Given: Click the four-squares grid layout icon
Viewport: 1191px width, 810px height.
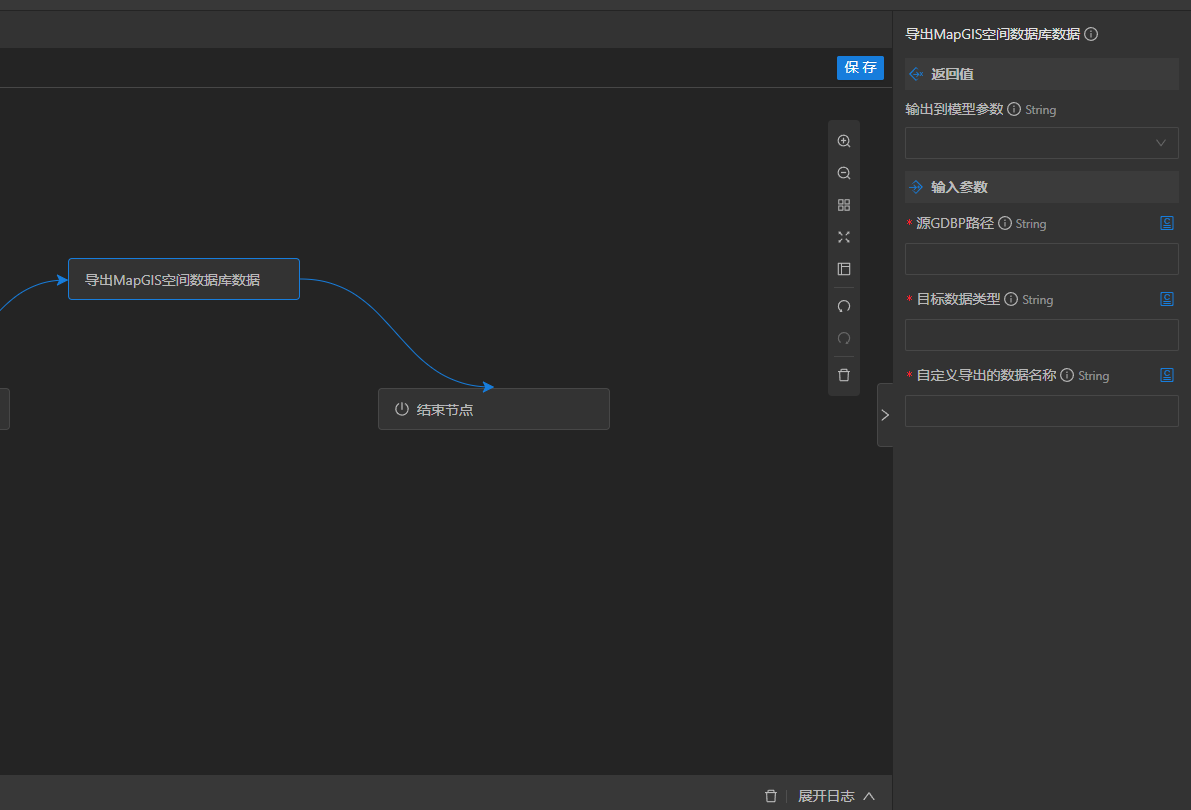Looking at the screenshot, I should pyautogui.click(x=844, y=205).
